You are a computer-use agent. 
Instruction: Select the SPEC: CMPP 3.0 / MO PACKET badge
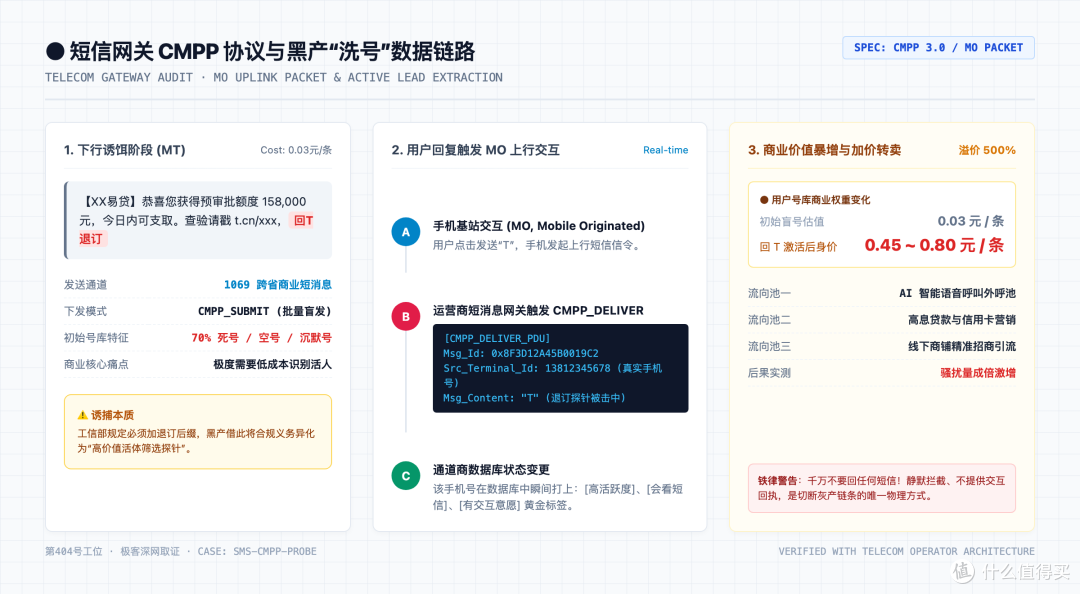(938, 48)
